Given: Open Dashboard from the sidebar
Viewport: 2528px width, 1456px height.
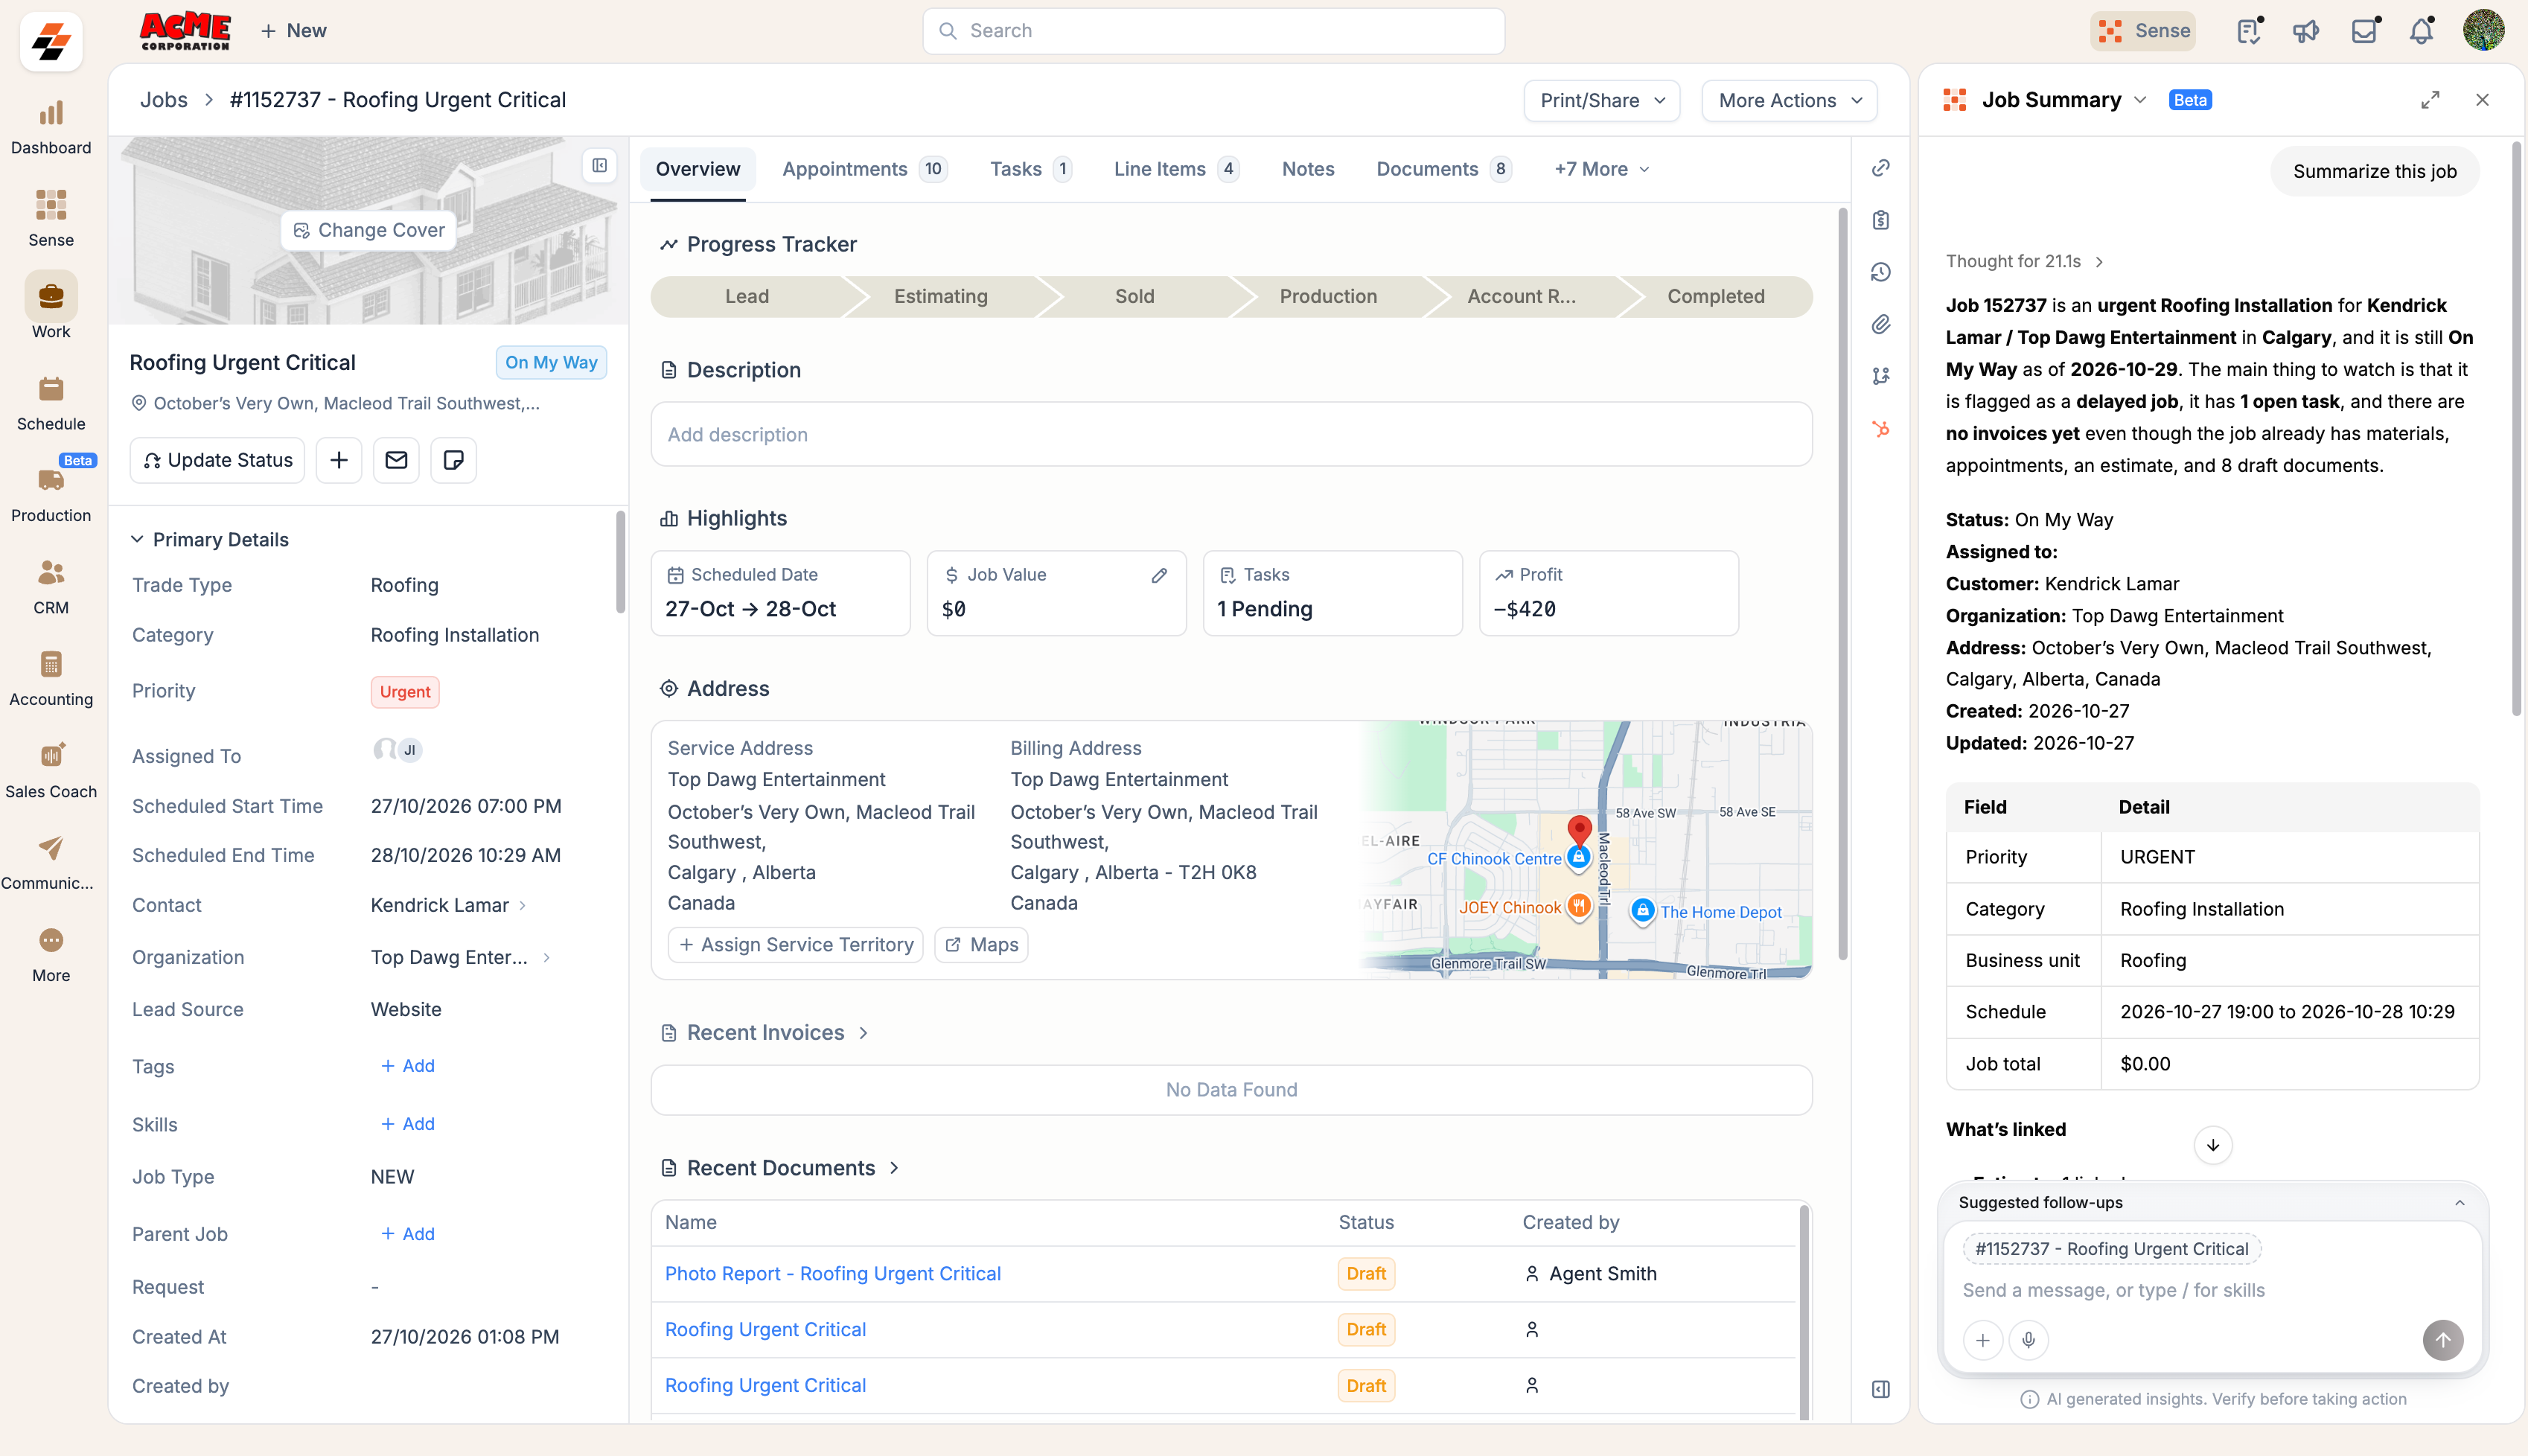Looking at the screenshot, I should coord(51,128).
